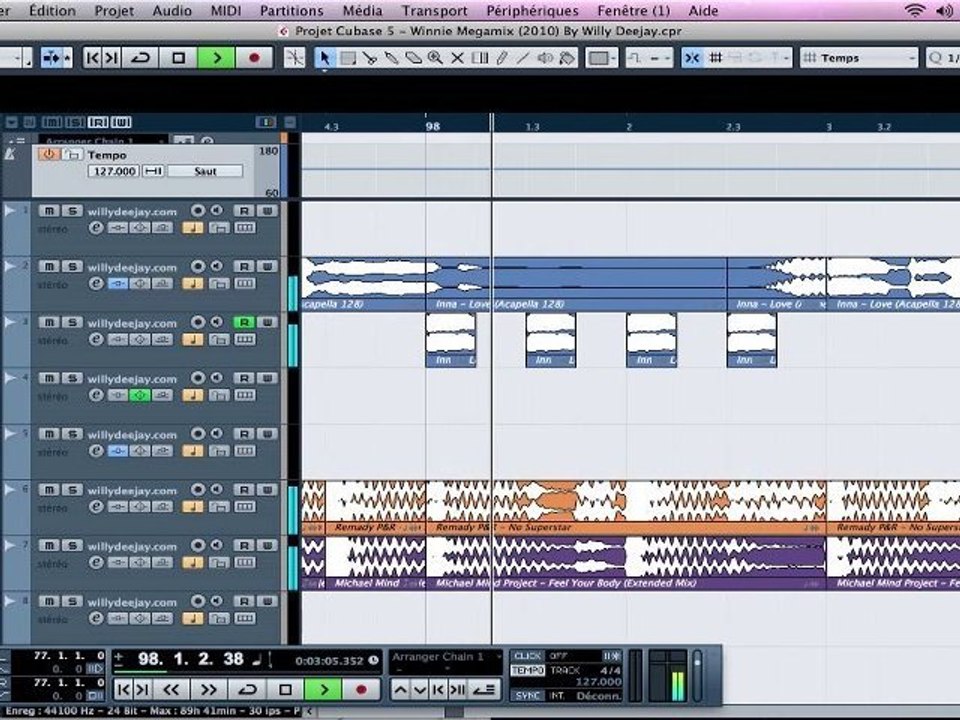This screenshot has height=720, width=960.
Task: Lock track 4 with the lock icon
Action: coord(219,395)
